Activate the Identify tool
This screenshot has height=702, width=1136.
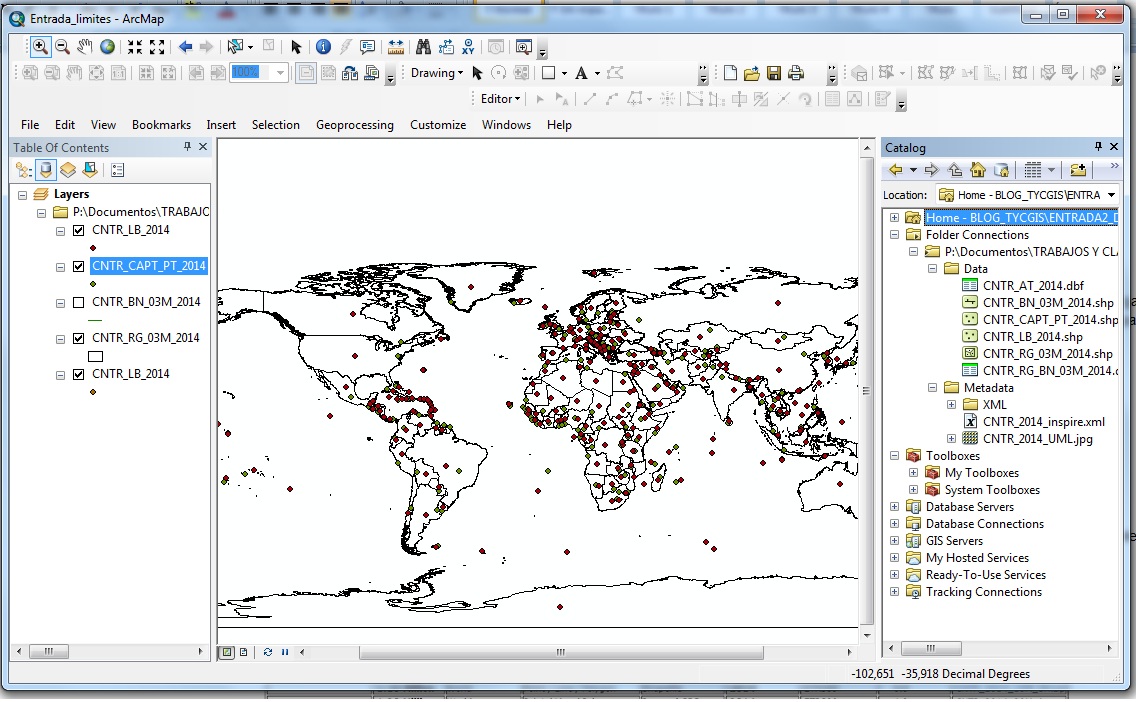(x=323, y=47)
